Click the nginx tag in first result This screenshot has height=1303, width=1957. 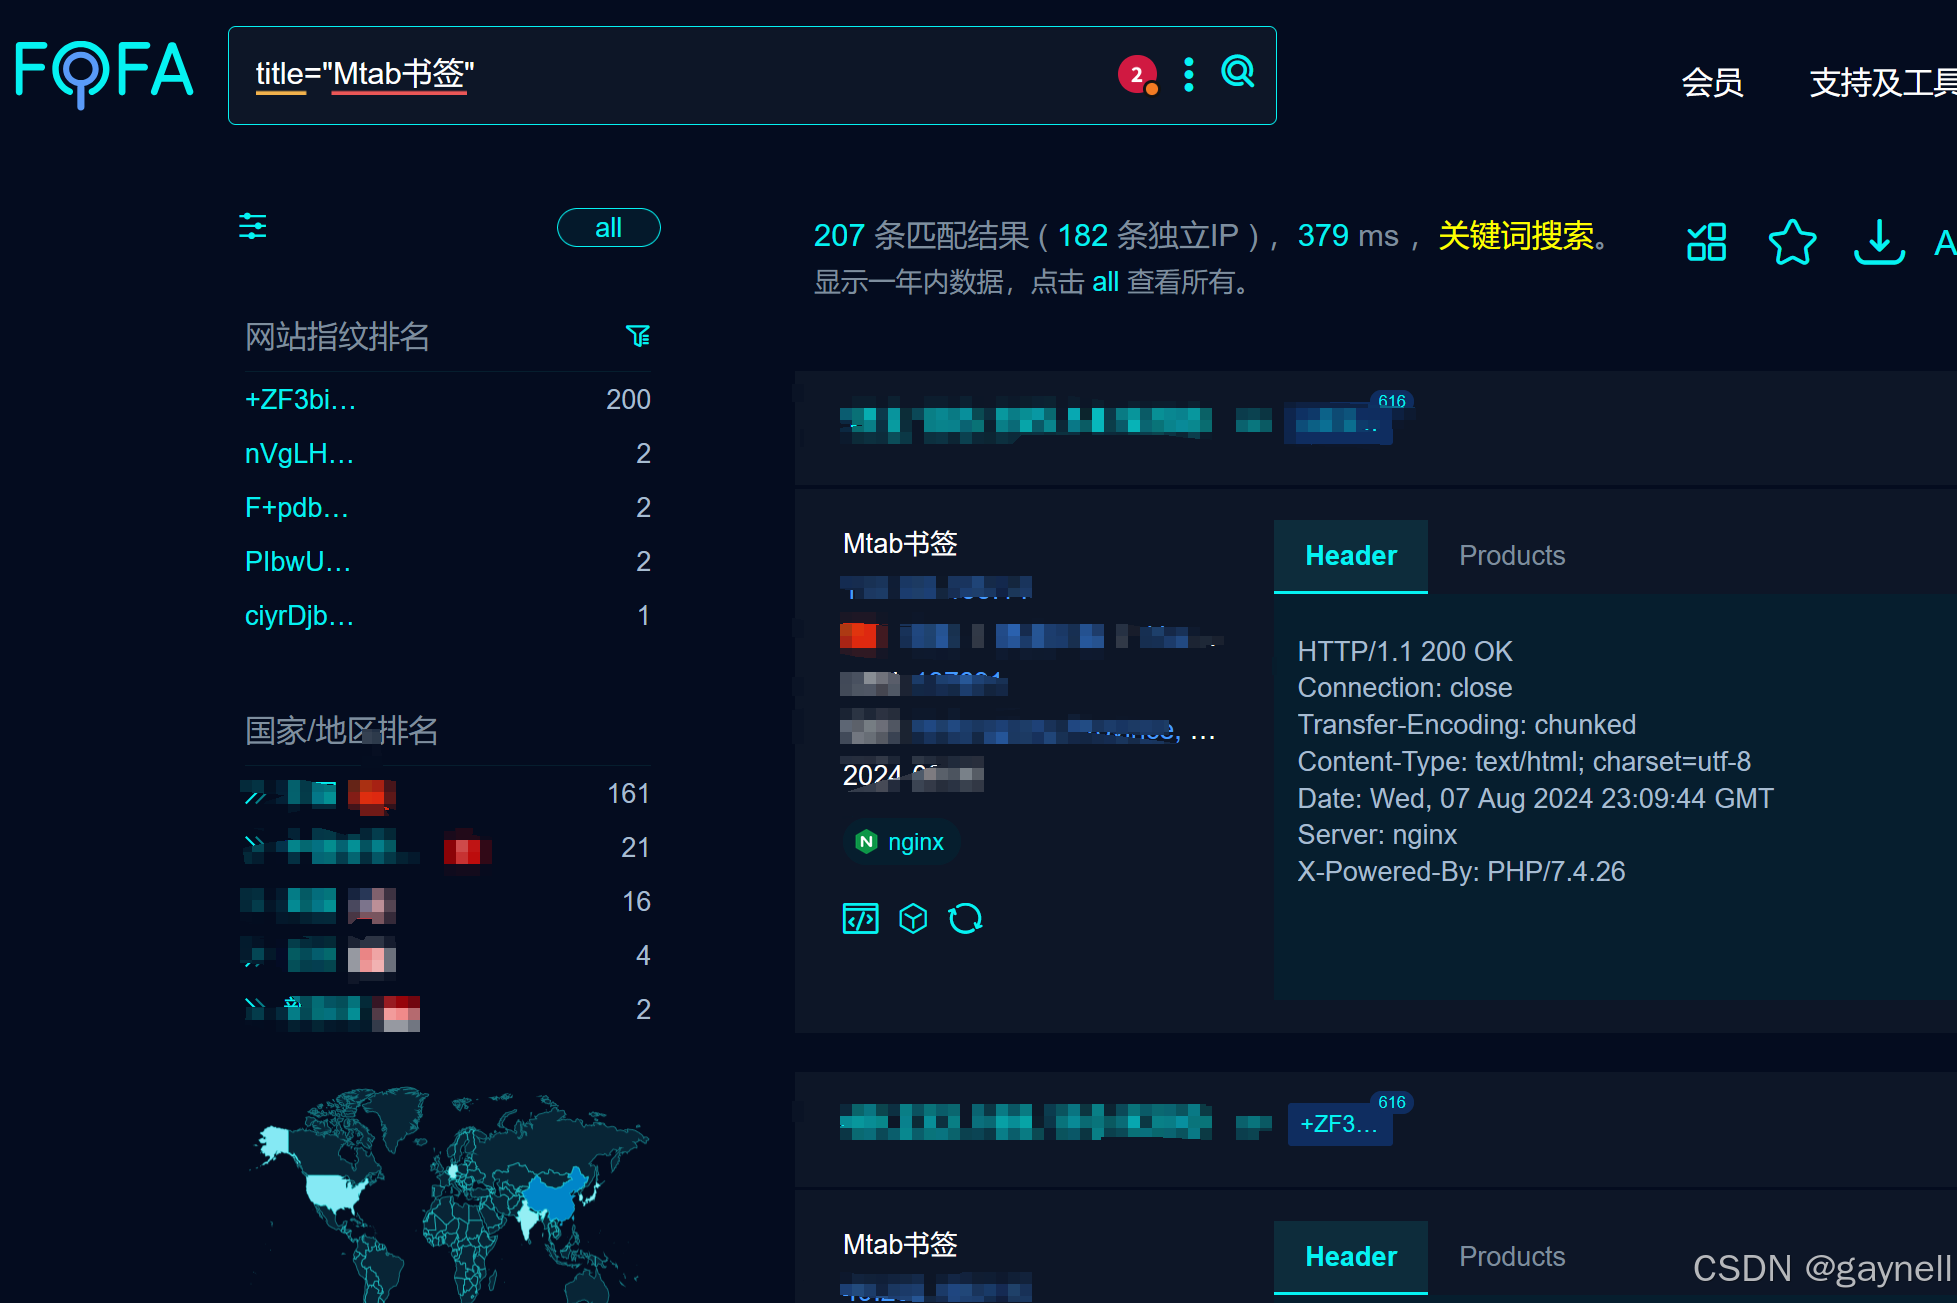900,842
